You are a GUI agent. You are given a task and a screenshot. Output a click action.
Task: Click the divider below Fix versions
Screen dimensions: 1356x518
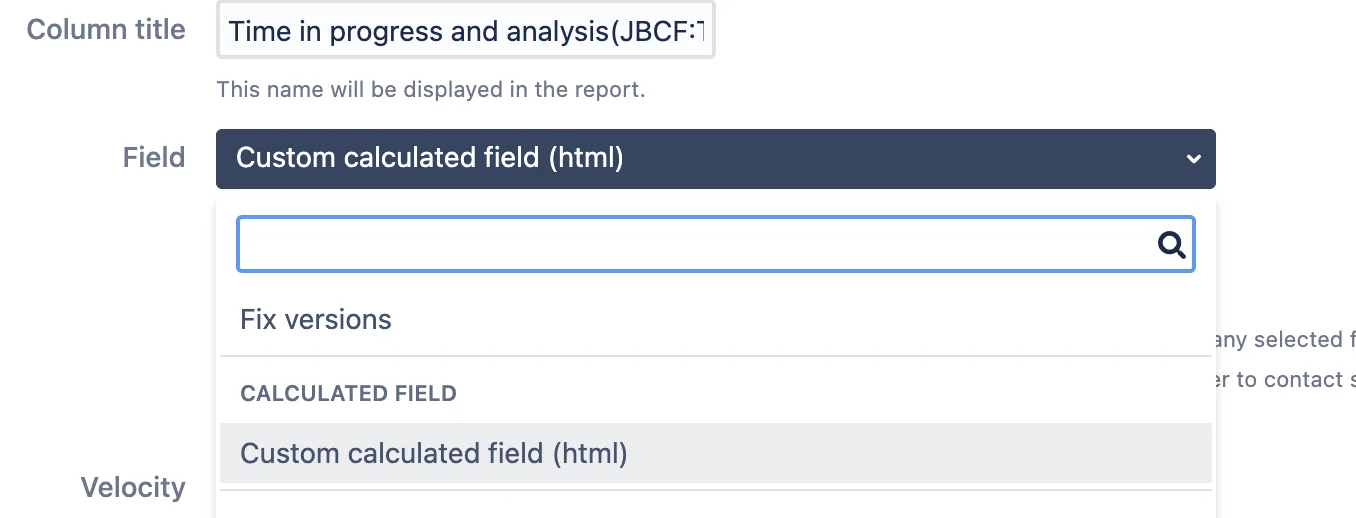click(x=716, y=356)
